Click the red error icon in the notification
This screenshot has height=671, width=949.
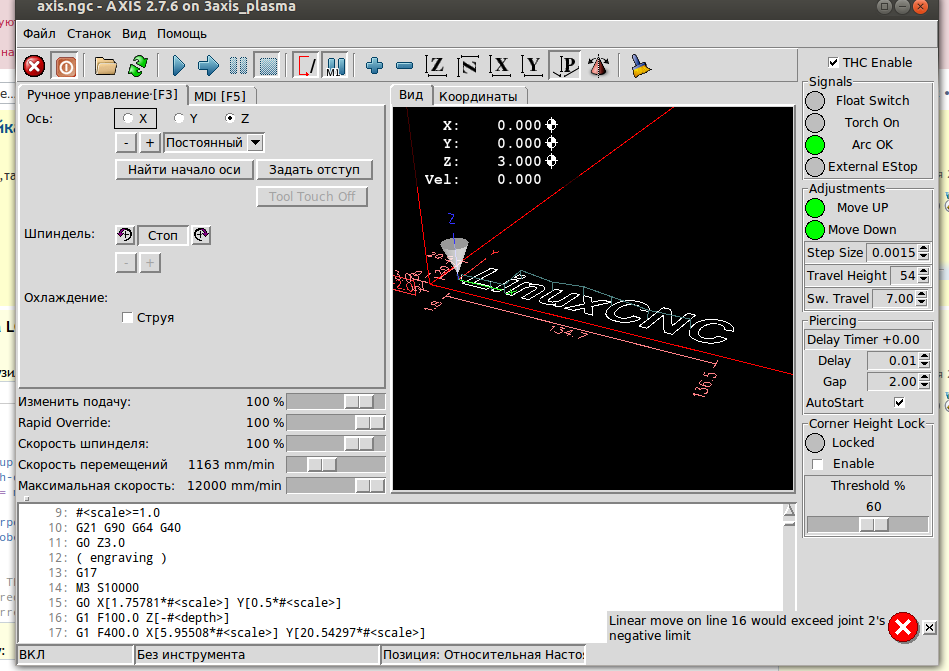point(903,627)
